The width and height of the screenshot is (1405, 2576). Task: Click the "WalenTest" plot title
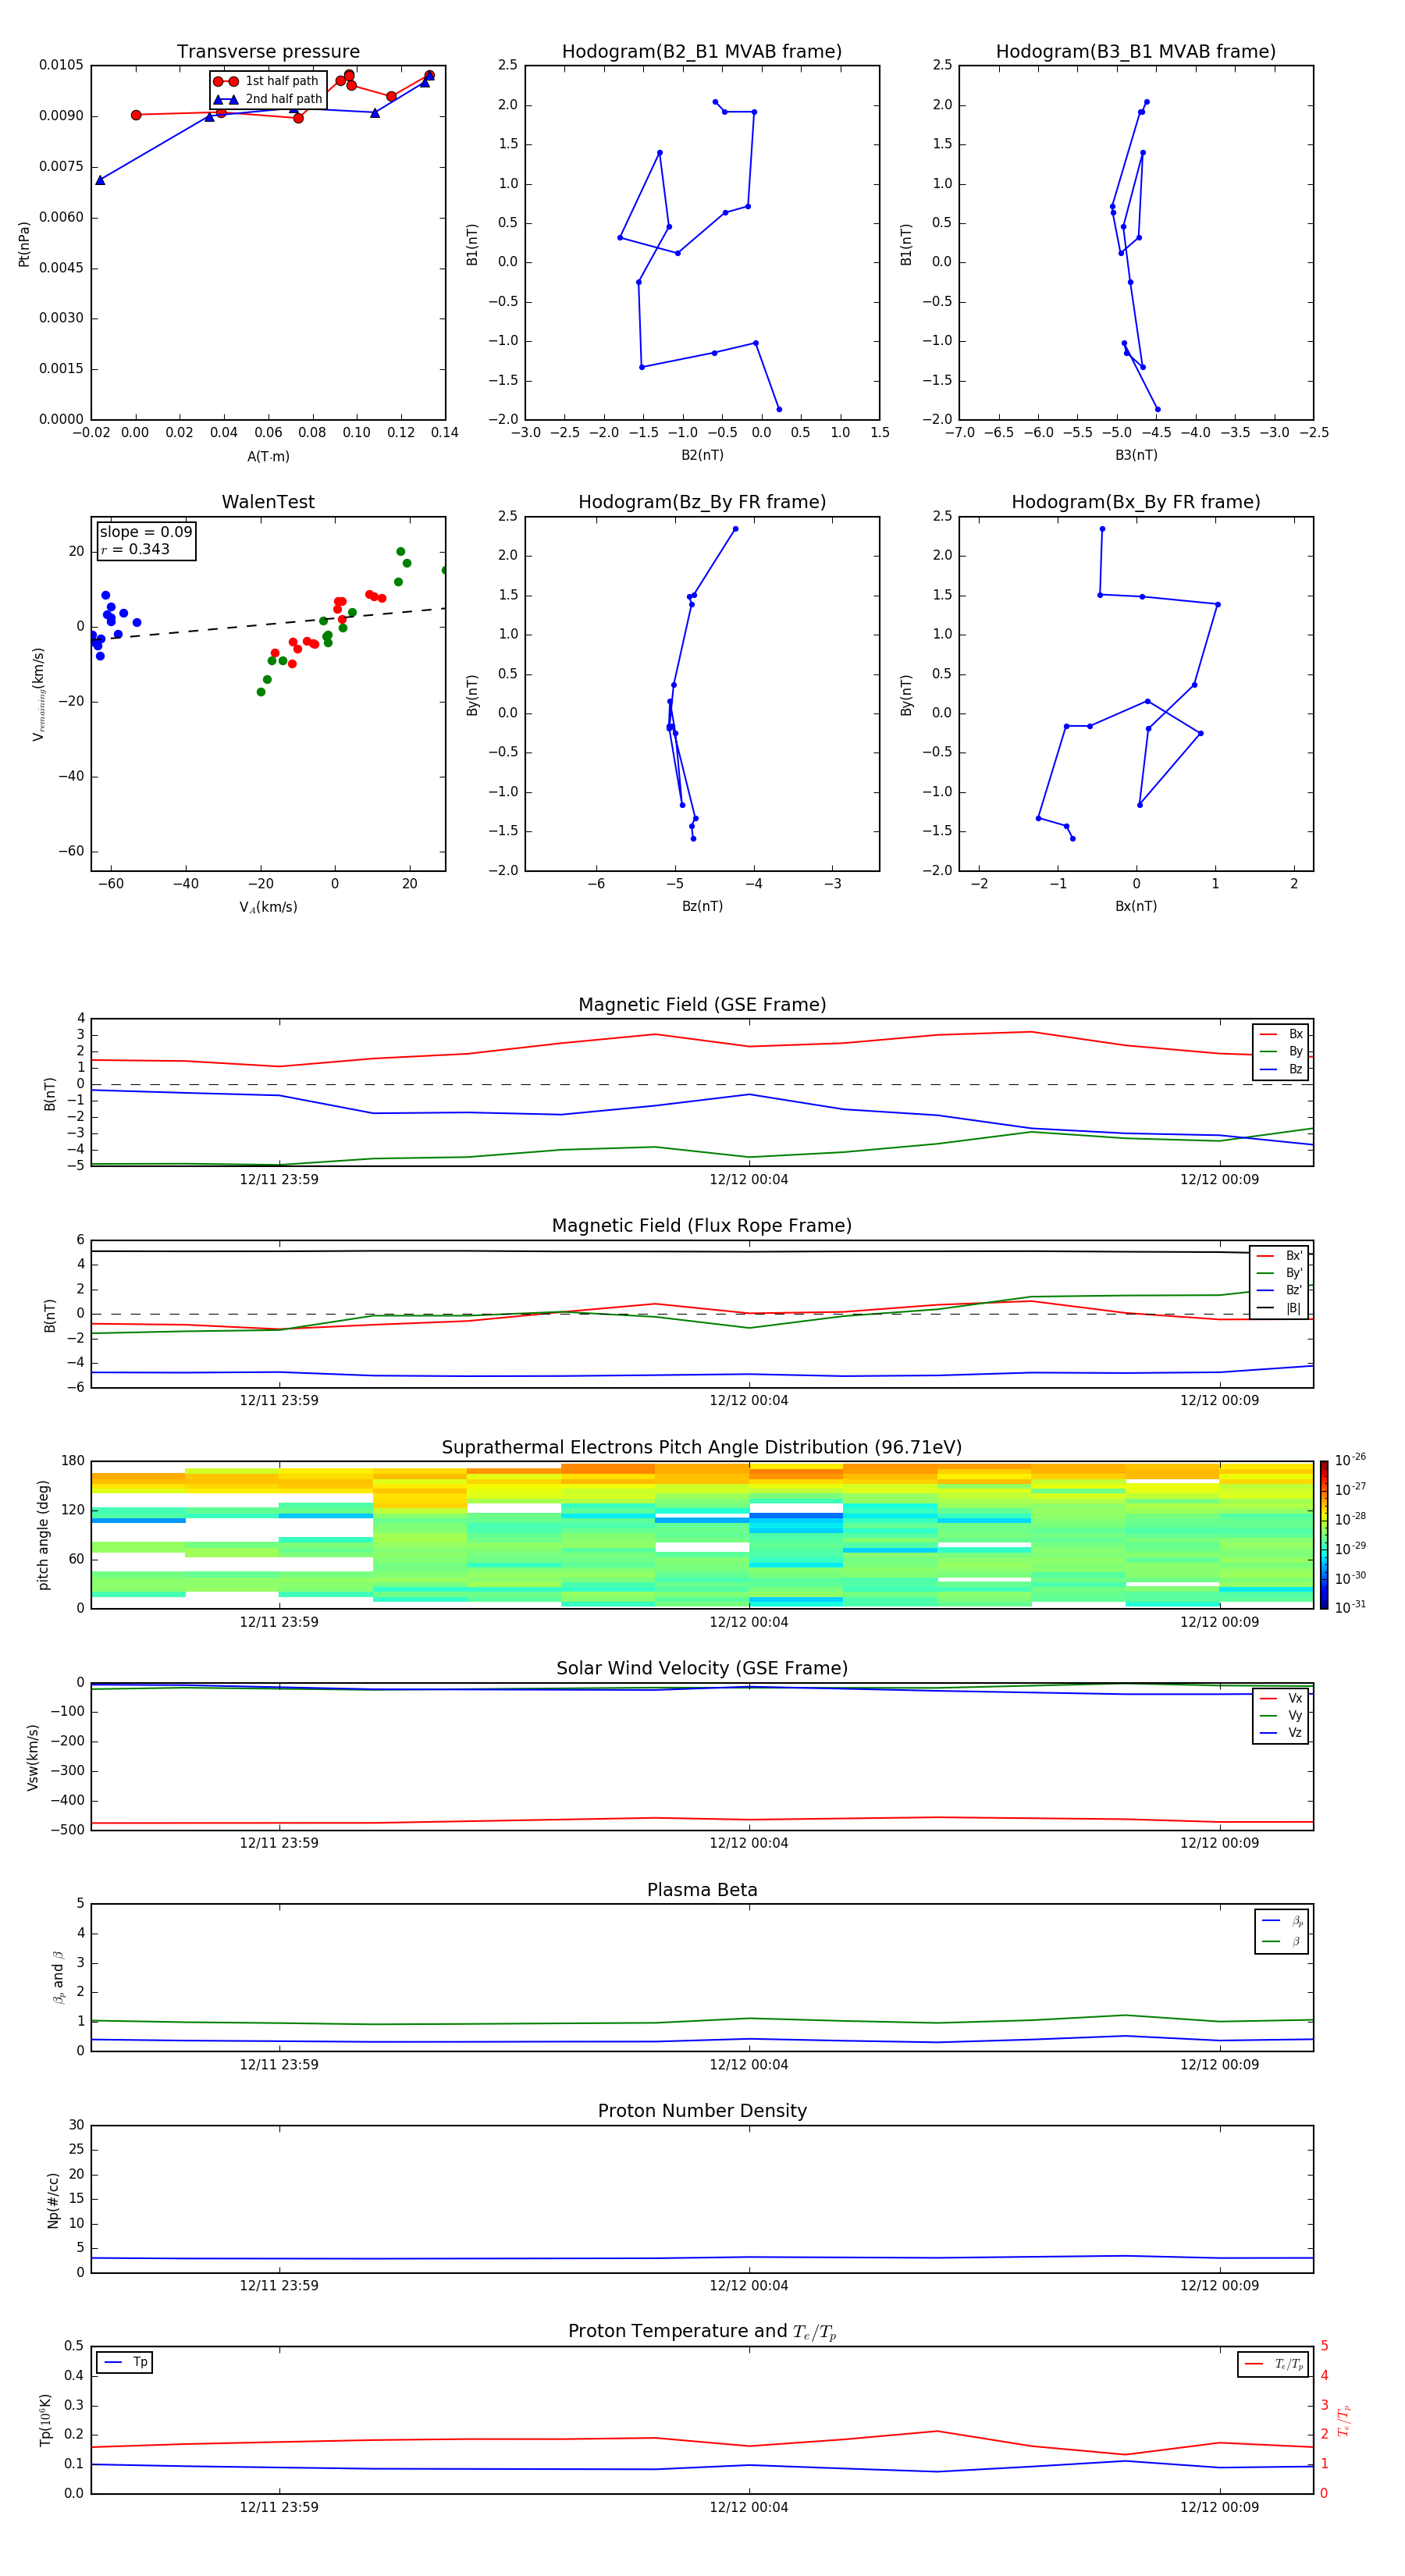click(x=268, y=502)
